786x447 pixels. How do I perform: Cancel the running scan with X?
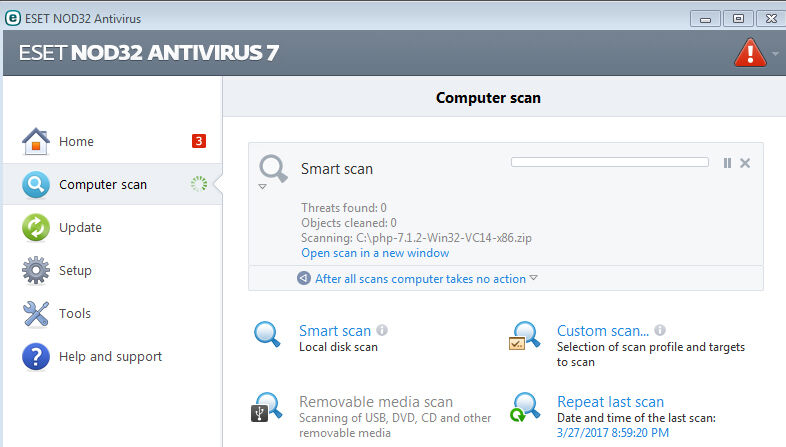(x=745, y=163)
